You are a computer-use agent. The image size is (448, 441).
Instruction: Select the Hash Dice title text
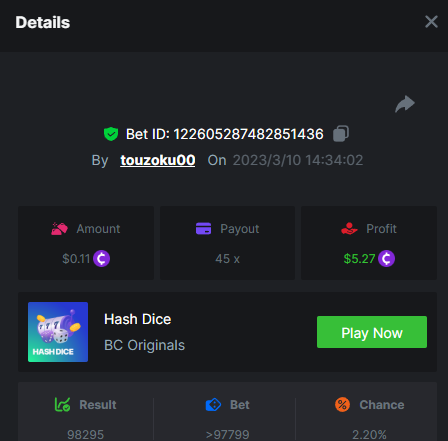138,319
